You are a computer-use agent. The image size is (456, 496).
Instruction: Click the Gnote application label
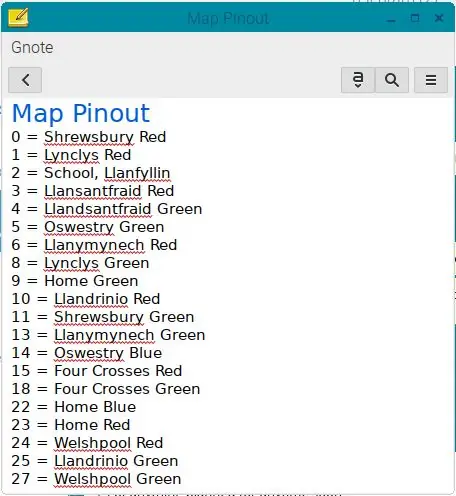(x=32, y=47)
